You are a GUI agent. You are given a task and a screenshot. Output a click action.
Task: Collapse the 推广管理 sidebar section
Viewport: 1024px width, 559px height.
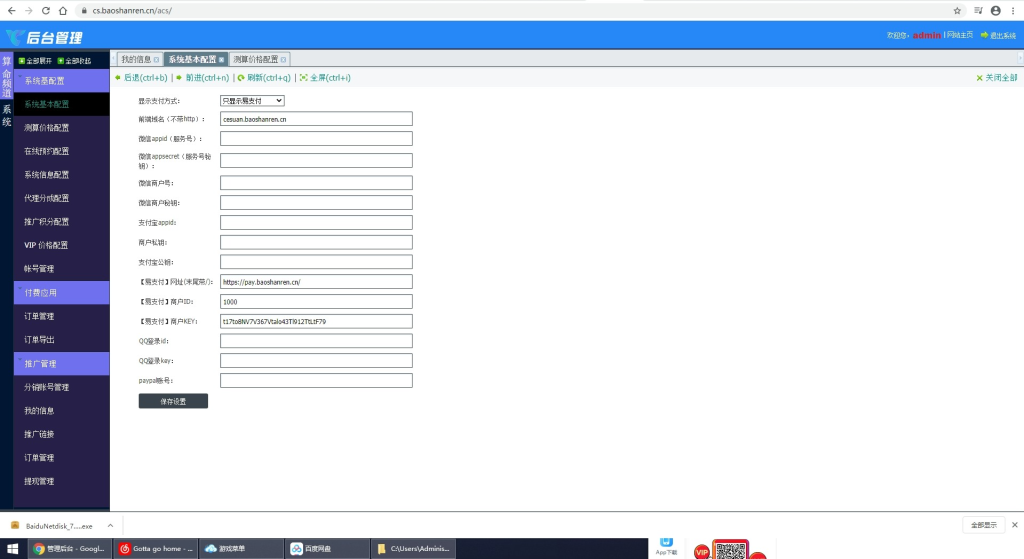[61, 364]
